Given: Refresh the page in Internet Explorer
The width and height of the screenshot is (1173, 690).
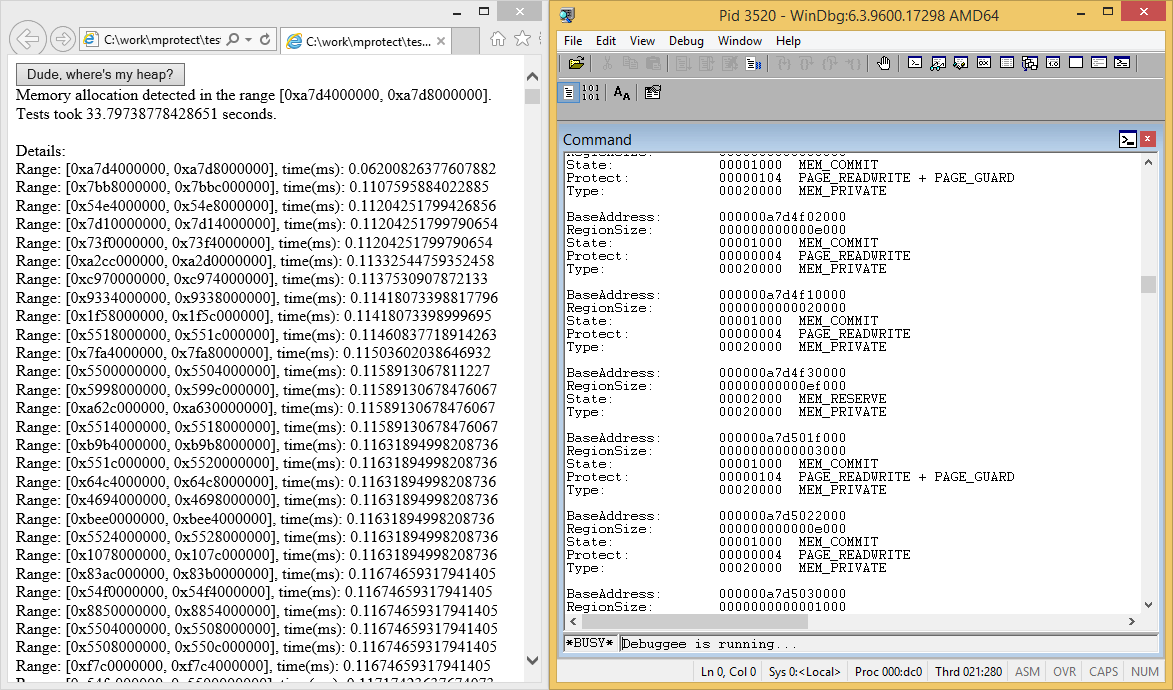Looking at the screenshot, I should click(265, 39).
